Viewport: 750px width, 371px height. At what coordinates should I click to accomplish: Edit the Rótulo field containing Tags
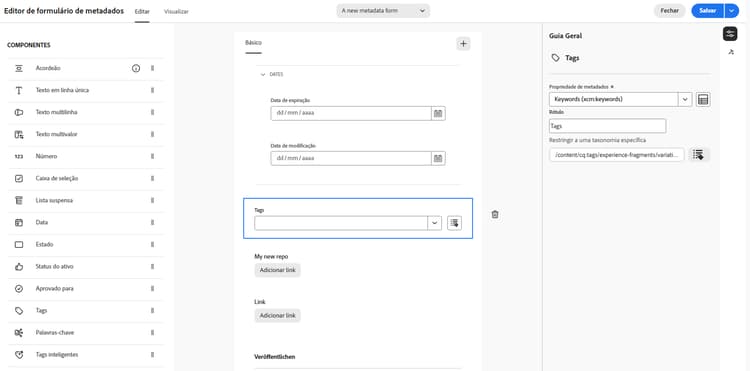pos(607,126)
